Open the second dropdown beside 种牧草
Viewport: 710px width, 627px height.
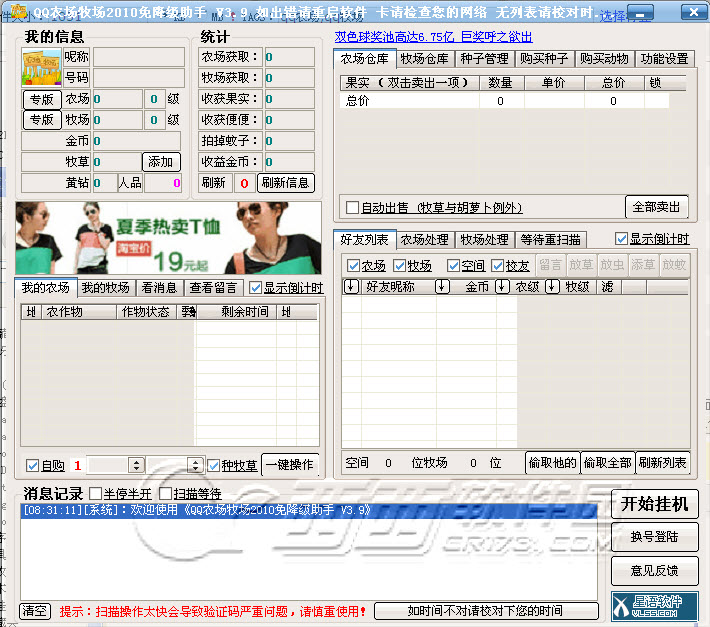pyautogui.click(x=196, y=465)
